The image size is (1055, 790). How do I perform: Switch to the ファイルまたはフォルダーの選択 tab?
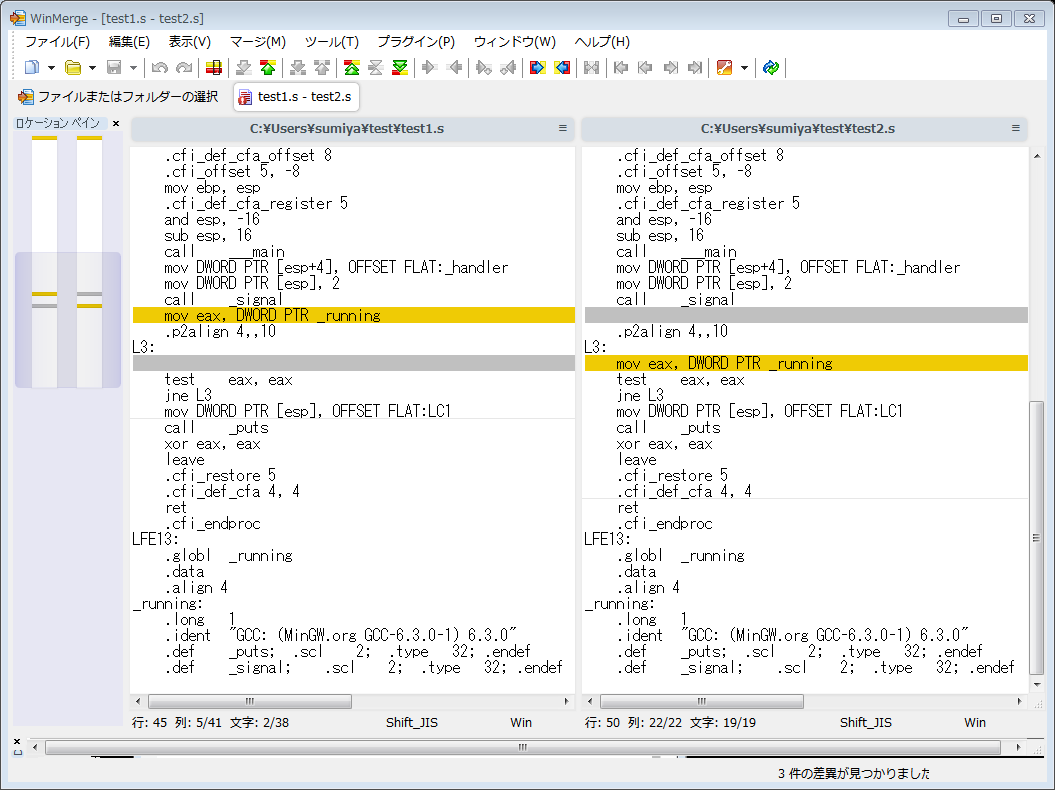118,97
